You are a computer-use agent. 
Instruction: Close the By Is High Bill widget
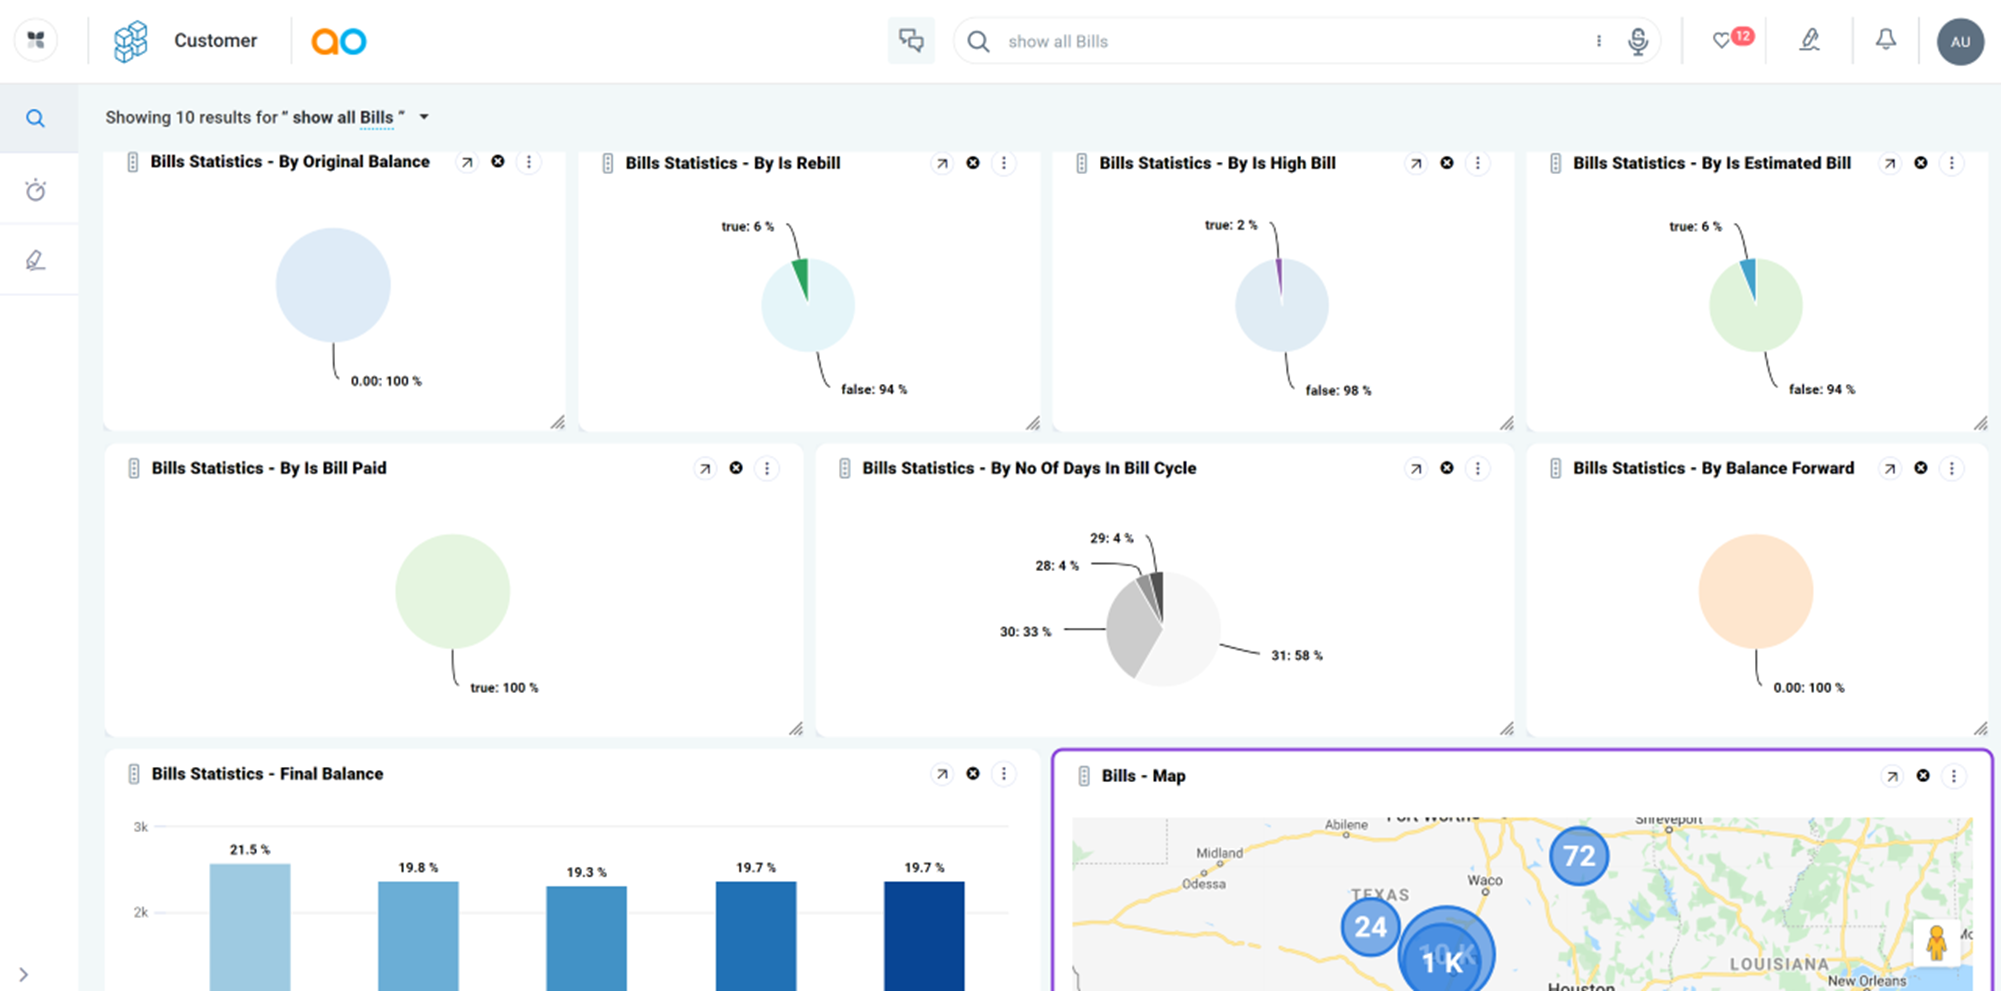coord(1446,163)
